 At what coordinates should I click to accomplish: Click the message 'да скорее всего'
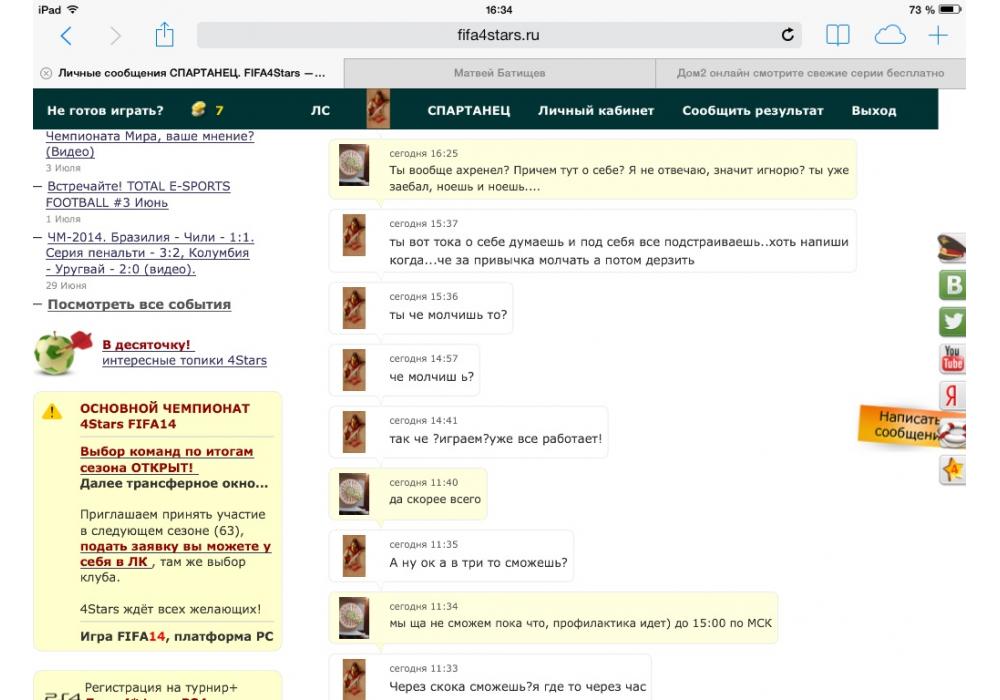(x=435, y=499)
